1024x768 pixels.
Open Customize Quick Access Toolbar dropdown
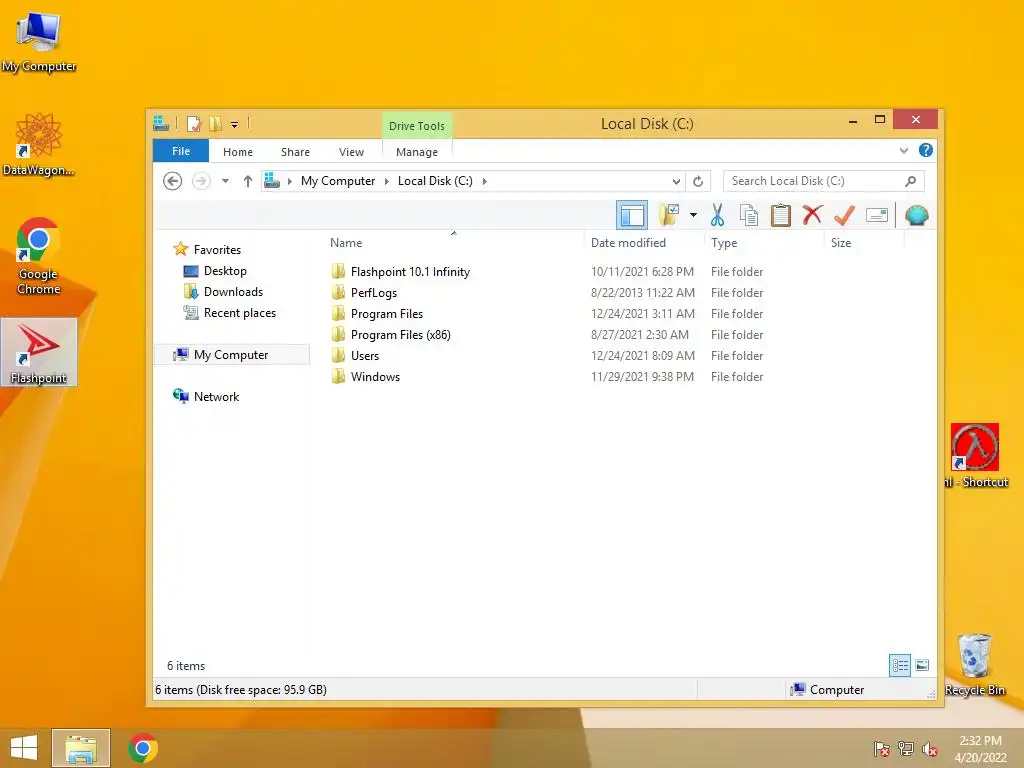tap(234, 125)
